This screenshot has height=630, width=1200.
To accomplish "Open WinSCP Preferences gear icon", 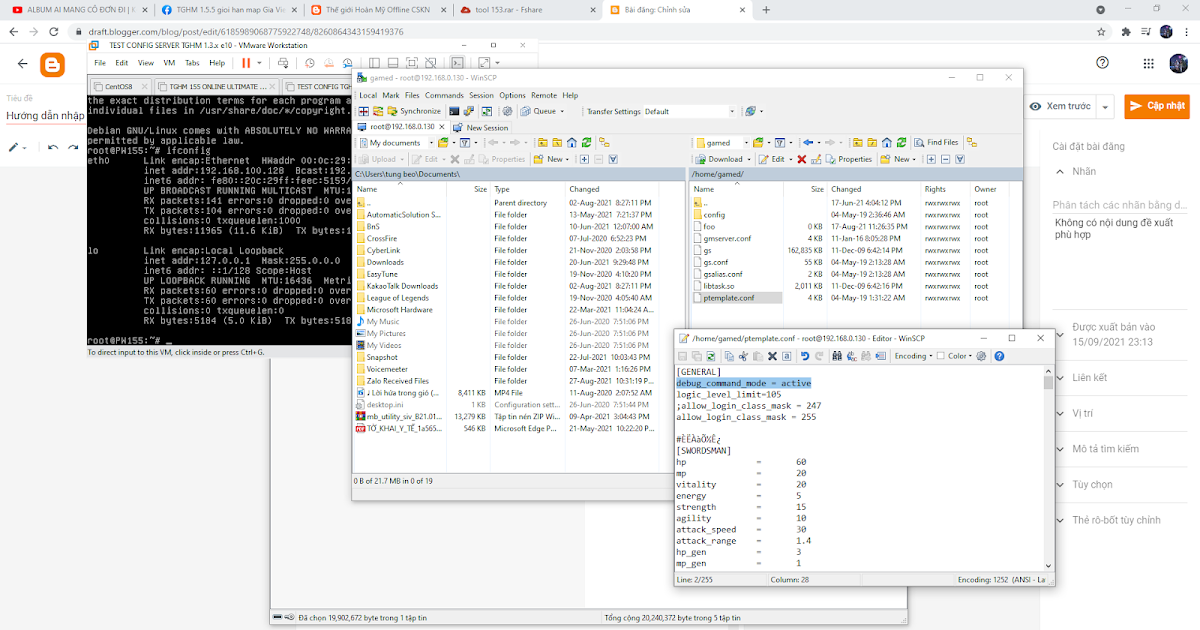I will pyautogui.click(x=506, y=111).
